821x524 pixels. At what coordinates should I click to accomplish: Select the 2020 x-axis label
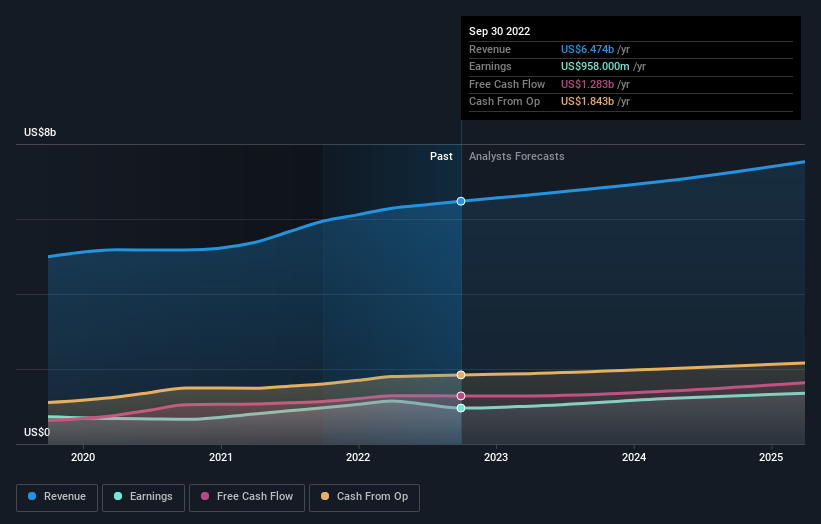pyautogui.click(x=83, y=457)
